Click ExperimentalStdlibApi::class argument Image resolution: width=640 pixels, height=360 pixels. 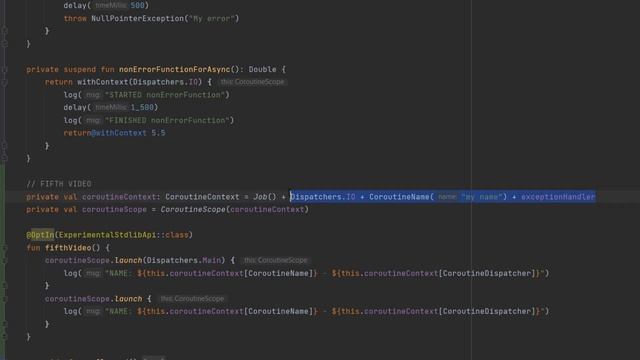pyautogui.click(x=124, y=235)
